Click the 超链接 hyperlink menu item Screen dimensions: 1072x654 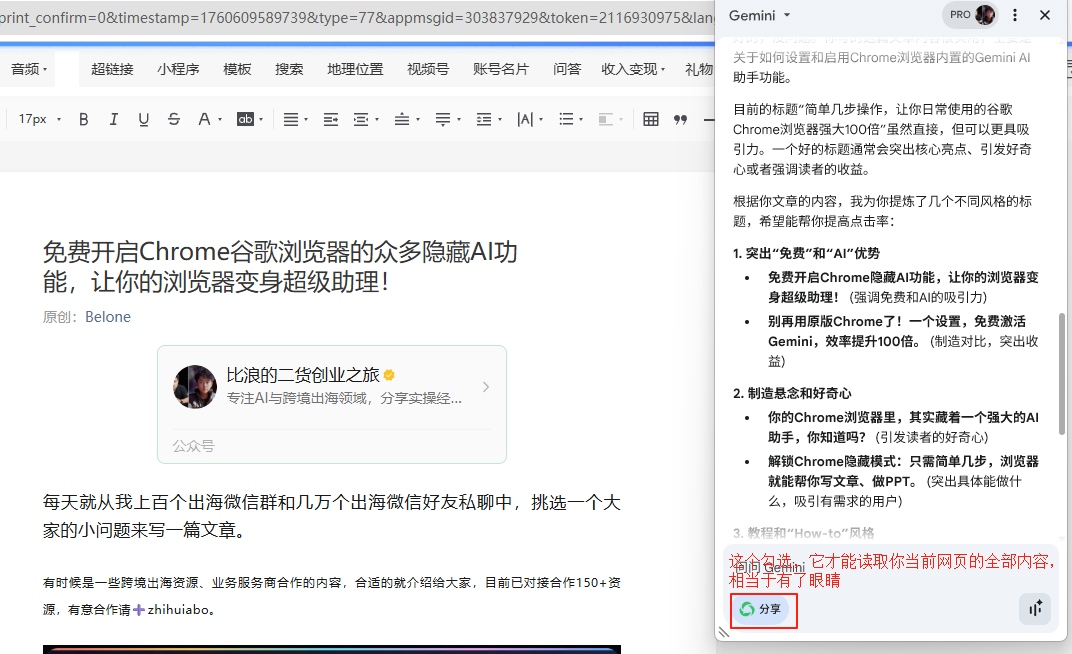pyautogui.click(x=112, y=69)
